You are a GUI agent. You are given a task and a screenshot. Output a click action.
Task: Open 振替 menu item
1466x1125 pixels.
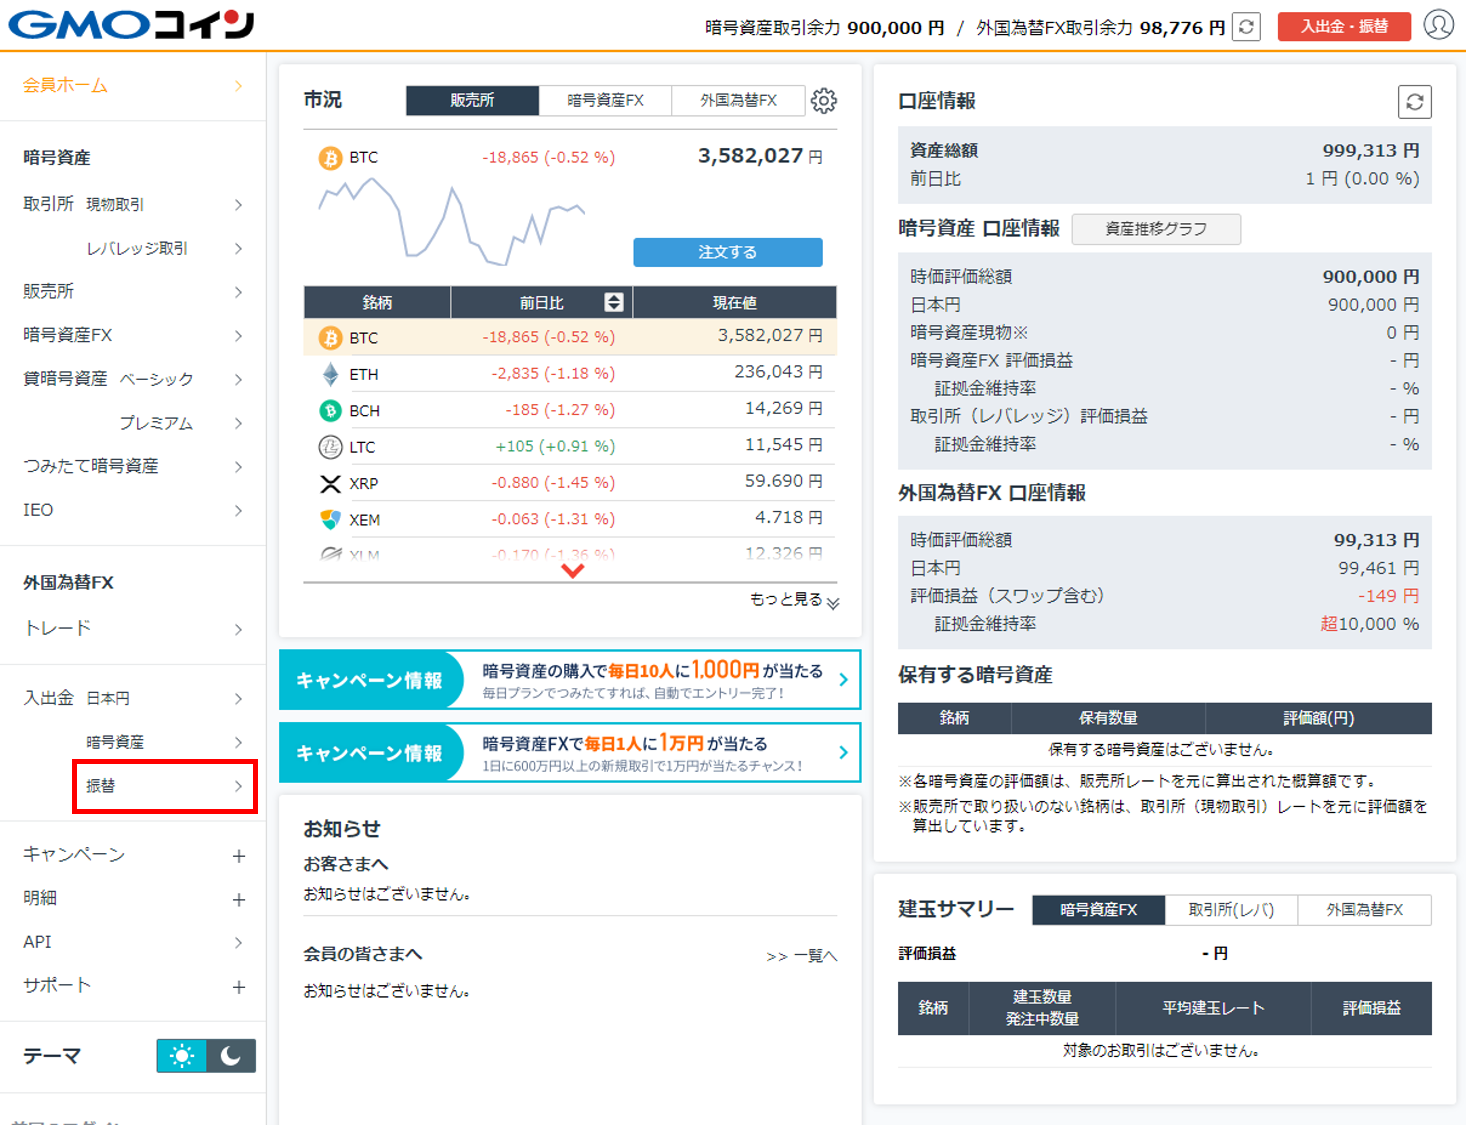click(x=165, y=786)
